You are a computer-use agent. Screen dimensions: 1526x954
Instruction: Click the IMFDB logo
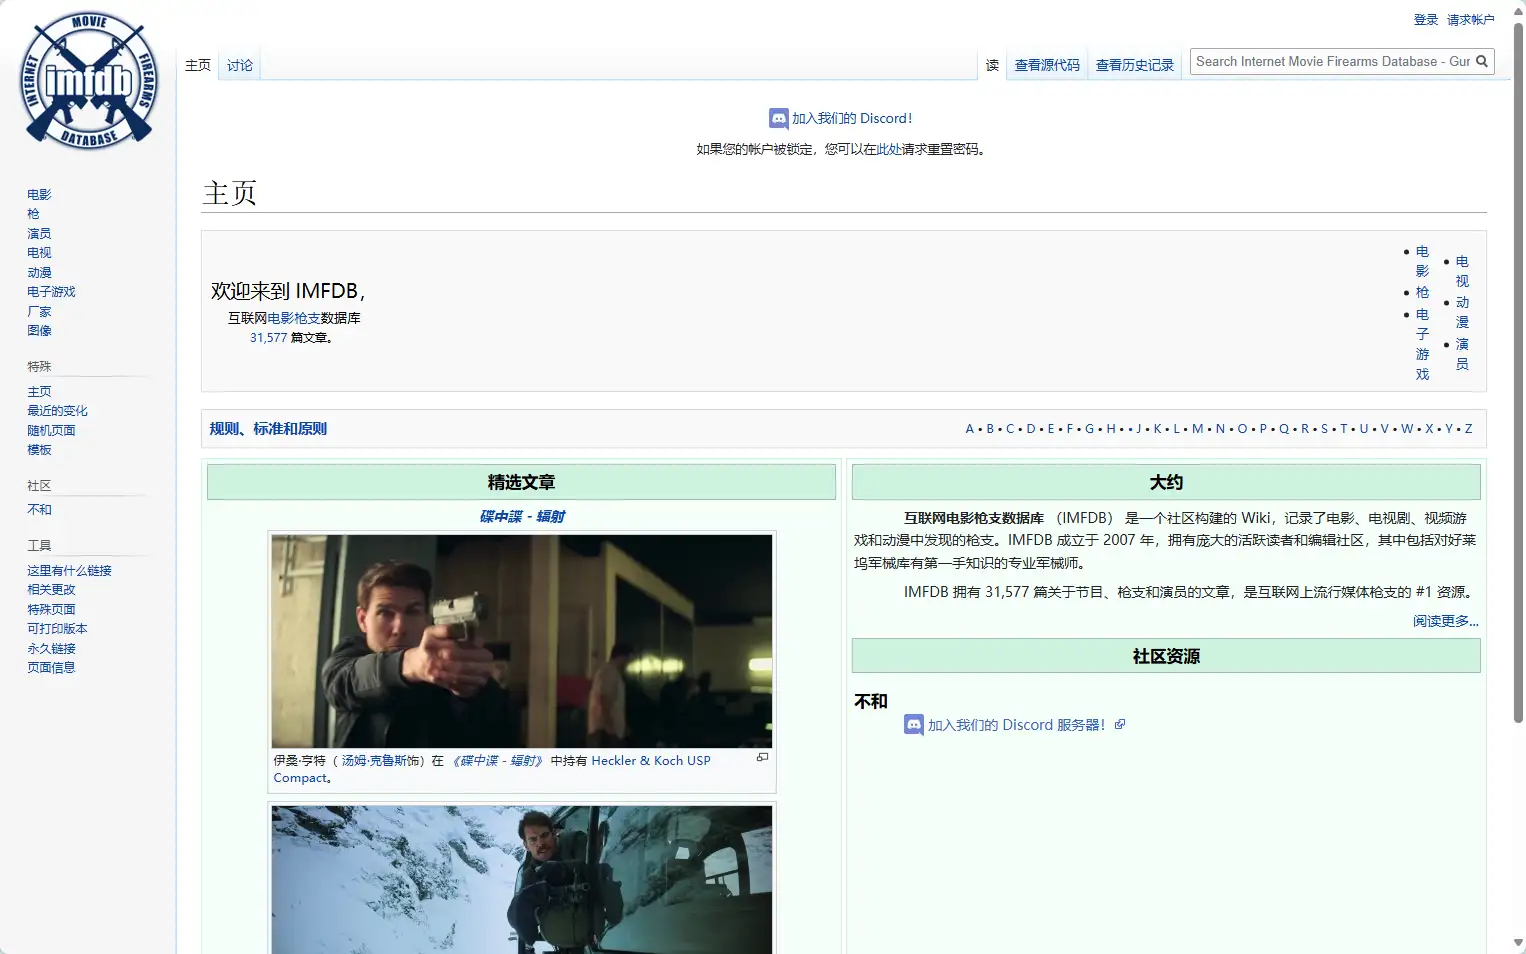pos(89,81)
